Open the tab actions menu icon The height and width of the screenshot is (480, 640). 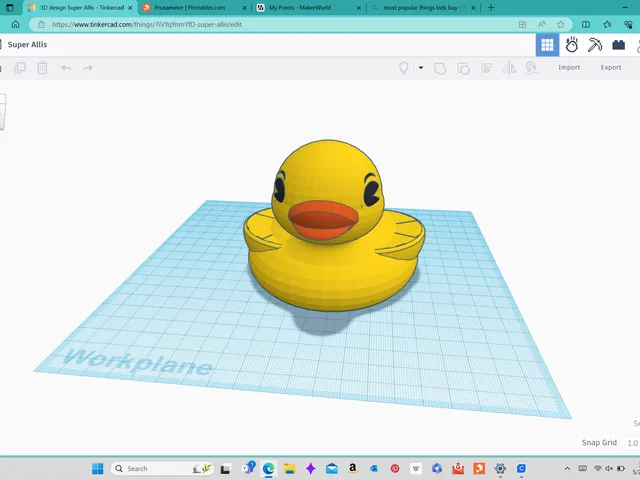(x=10, y=7)
